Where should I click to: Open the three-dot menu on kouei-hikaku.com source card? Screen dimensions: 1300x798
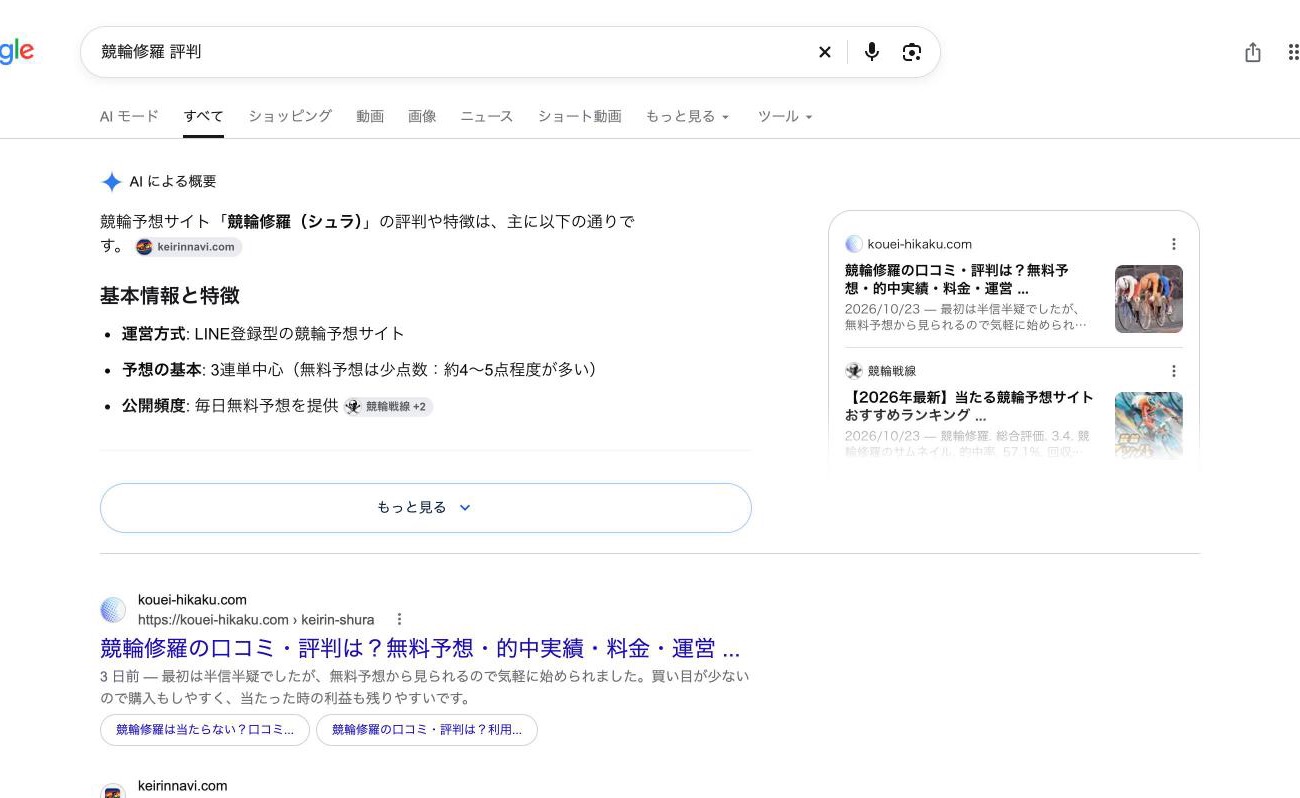1173,244
